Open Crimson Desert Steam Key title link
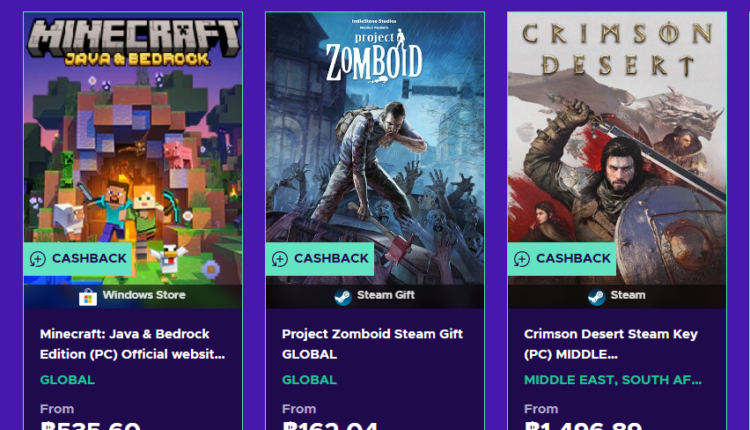Image resolution: width=750 pixels, height=430 pixels. tap(611, 343)
